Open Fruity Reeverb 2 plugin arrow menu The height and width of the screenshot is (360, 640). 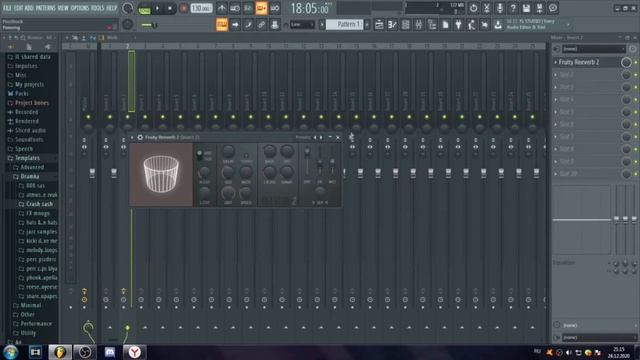(x=132, y=138)
